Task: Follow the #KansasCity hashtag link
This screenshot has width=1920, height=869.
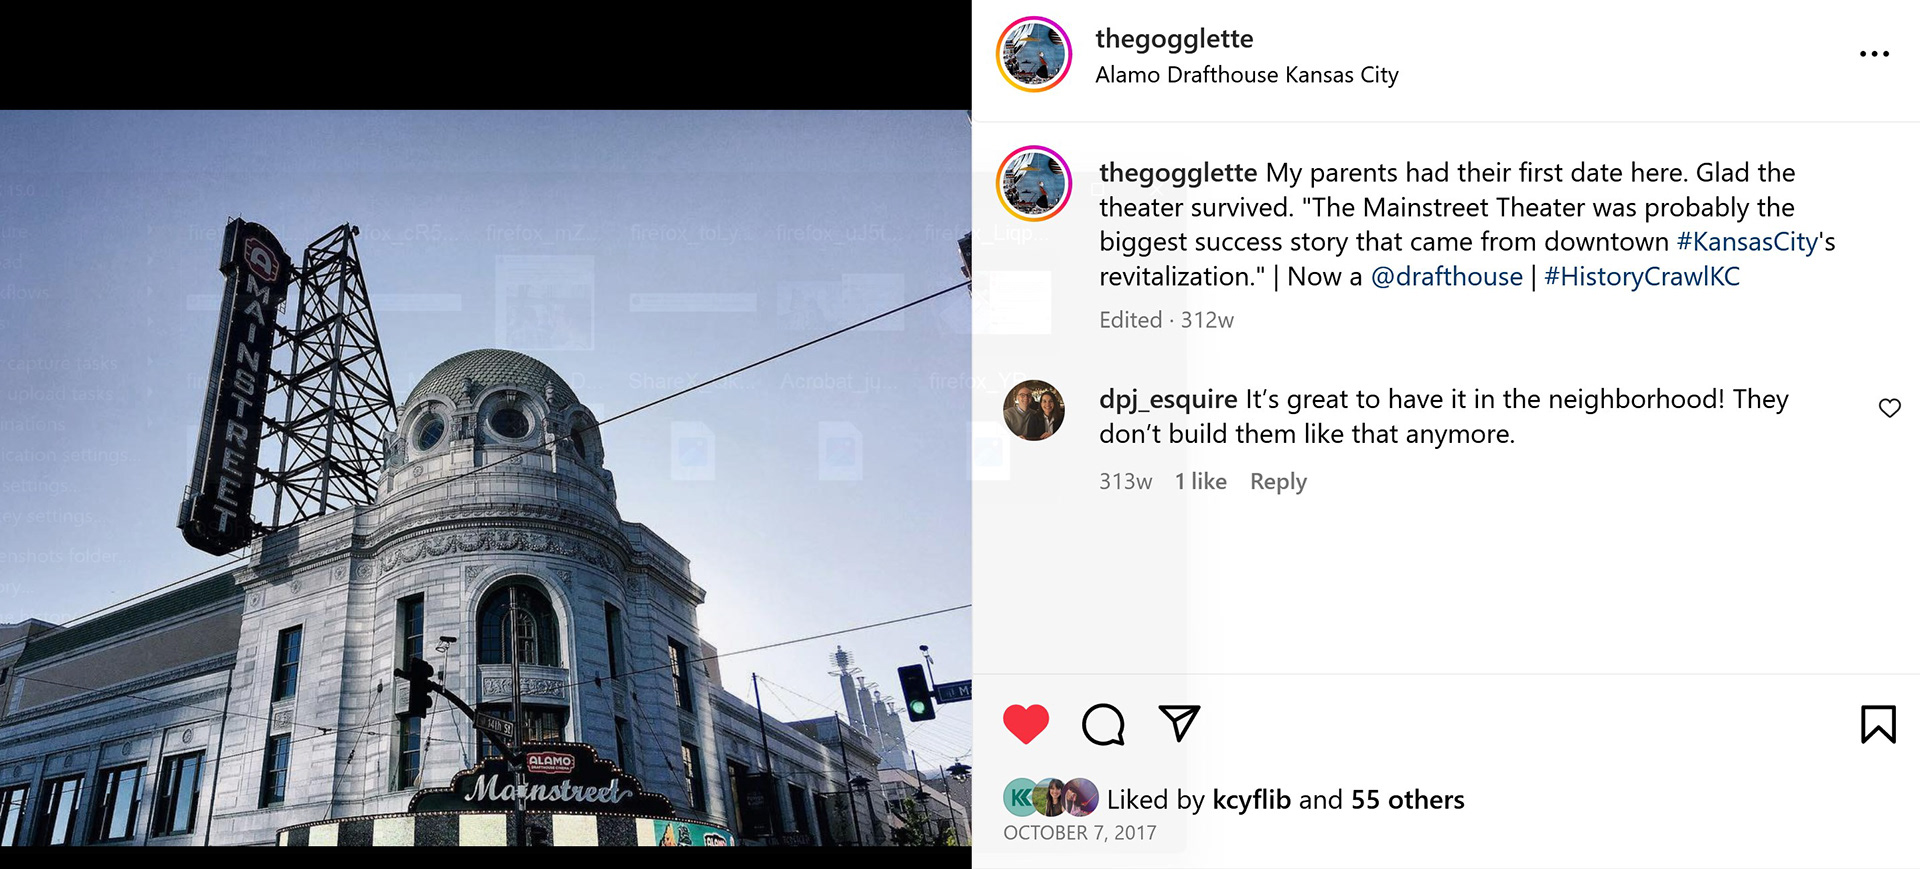Action: 1747,242
